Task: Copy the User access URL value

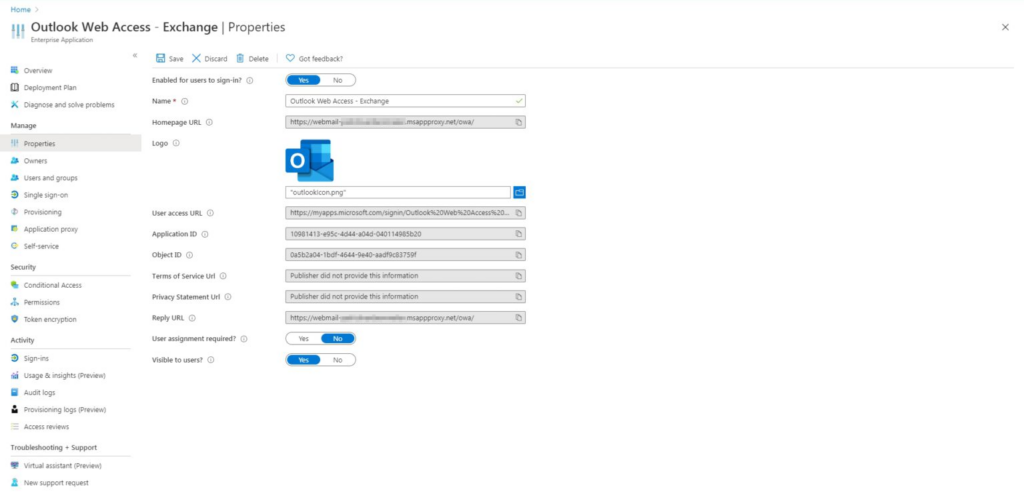Action: click(519, 213)
